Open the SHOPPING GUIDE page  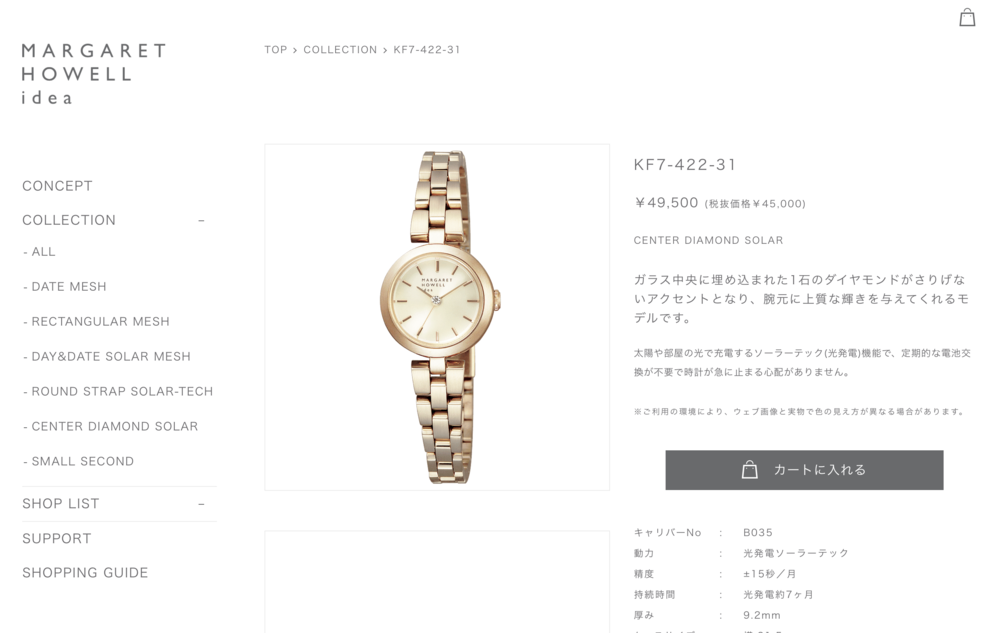pyautogui.click(x=85, y=573)
